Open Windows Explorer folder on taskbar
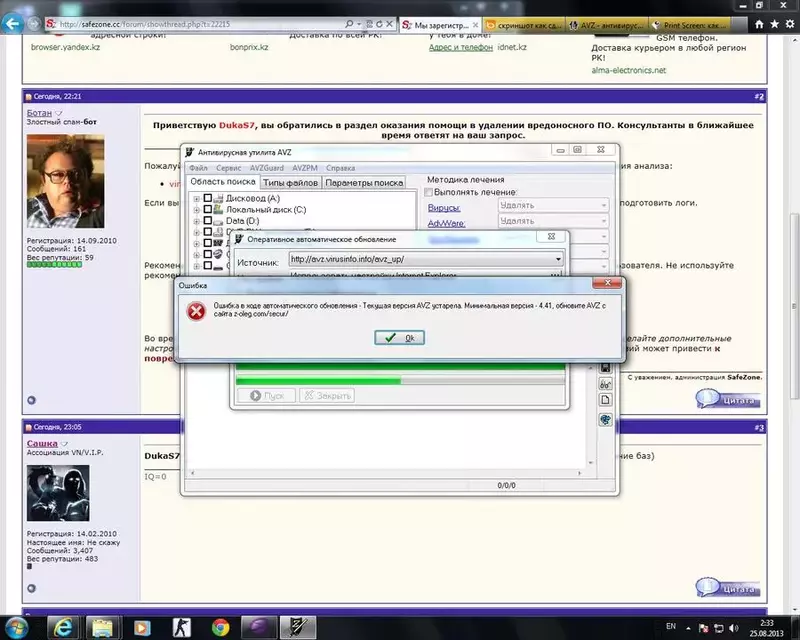The height and width of the screenshot is (640, 800). [102, 627]
